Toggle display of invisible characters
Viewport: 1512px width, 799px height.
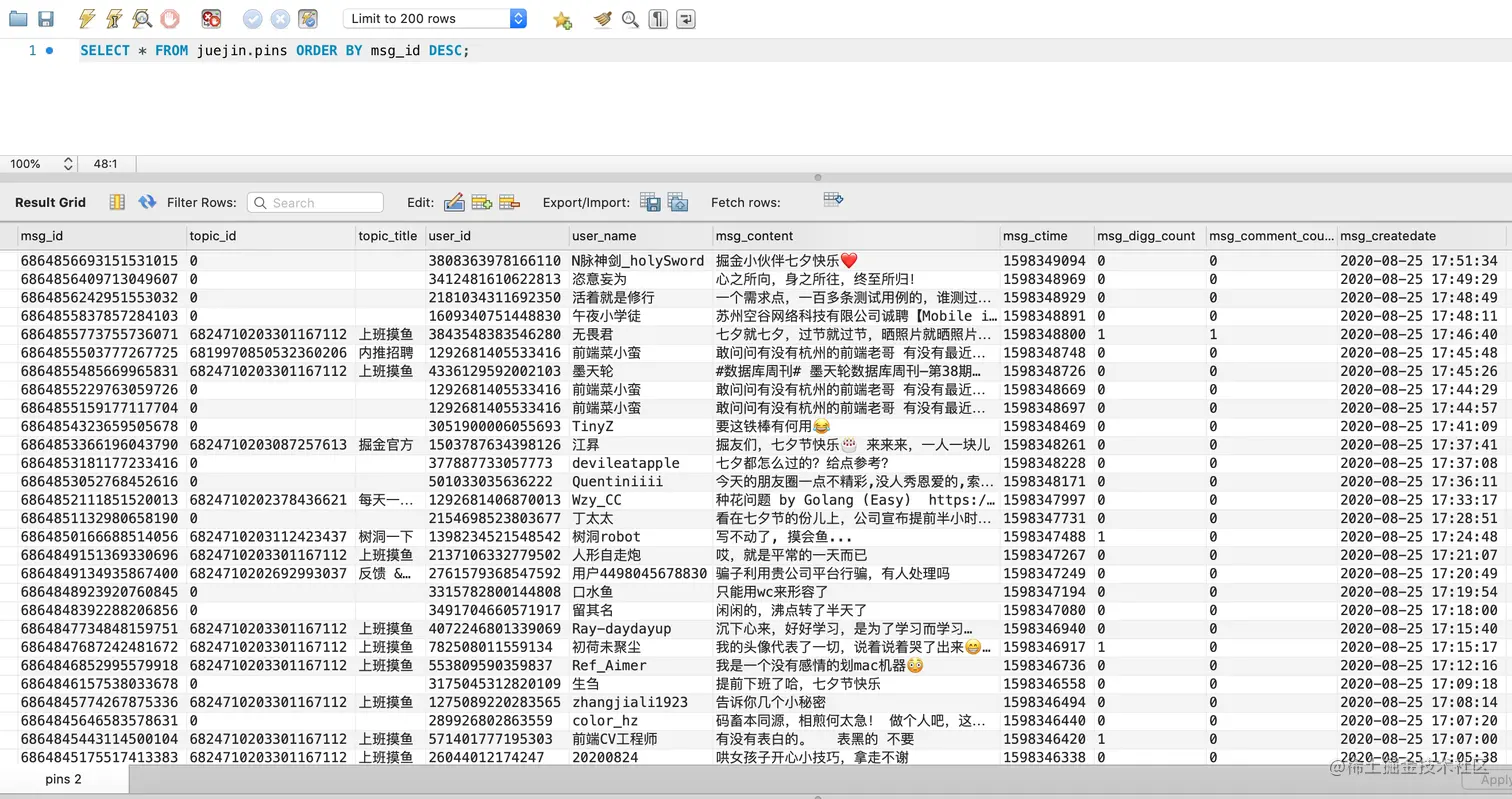658,19
